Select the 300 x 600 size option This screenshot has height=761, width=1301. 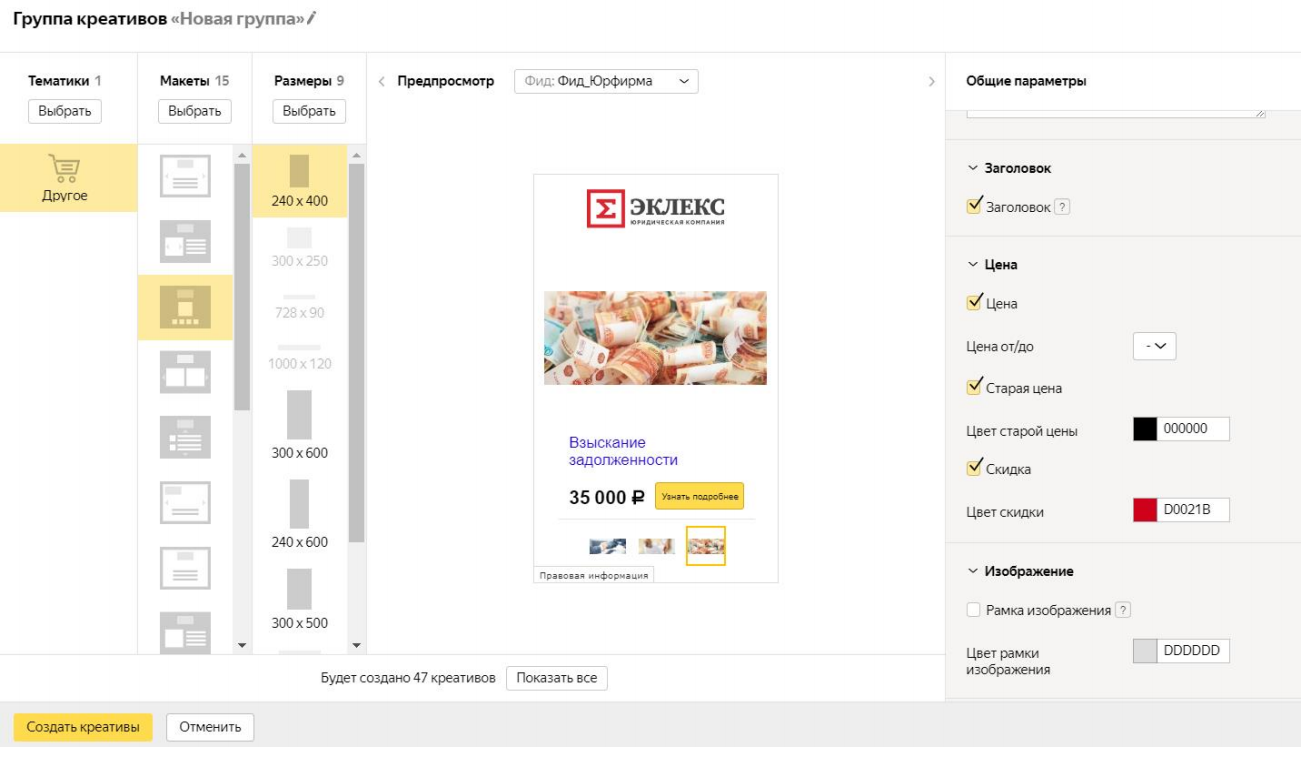pyautogui.click(x=299, y=416)
